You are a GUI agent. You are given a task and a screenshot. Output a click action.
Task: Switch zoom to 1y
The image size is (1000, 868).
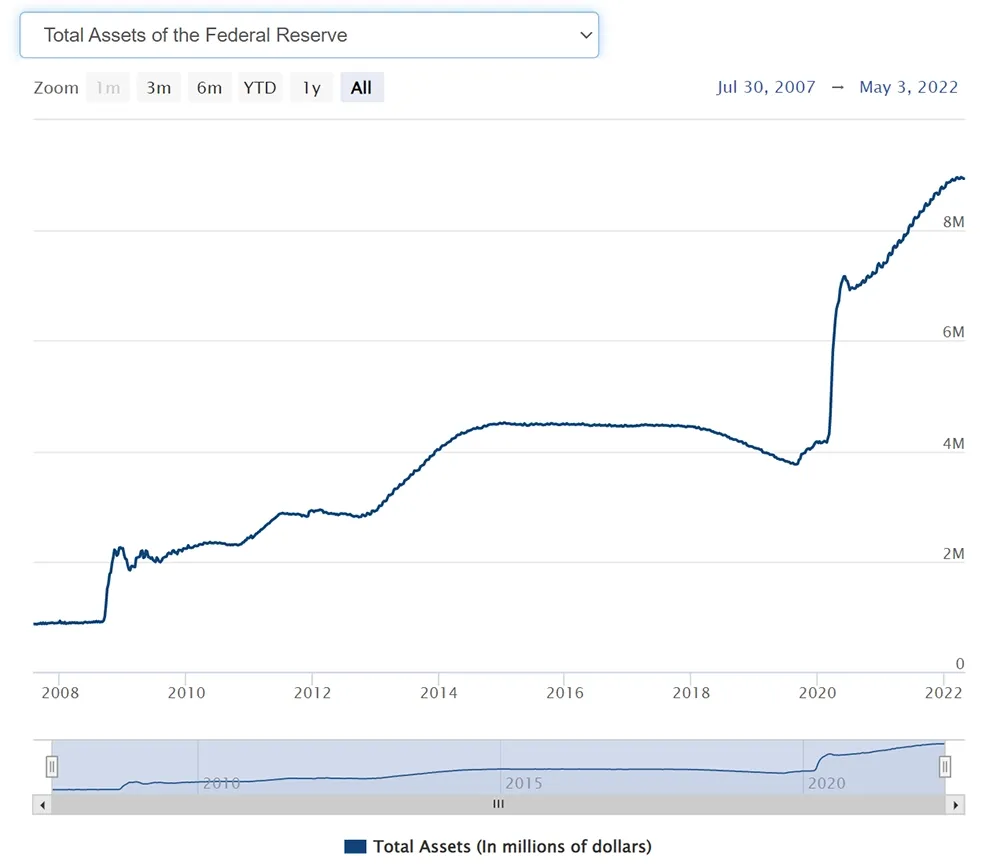tap(311, 87)
